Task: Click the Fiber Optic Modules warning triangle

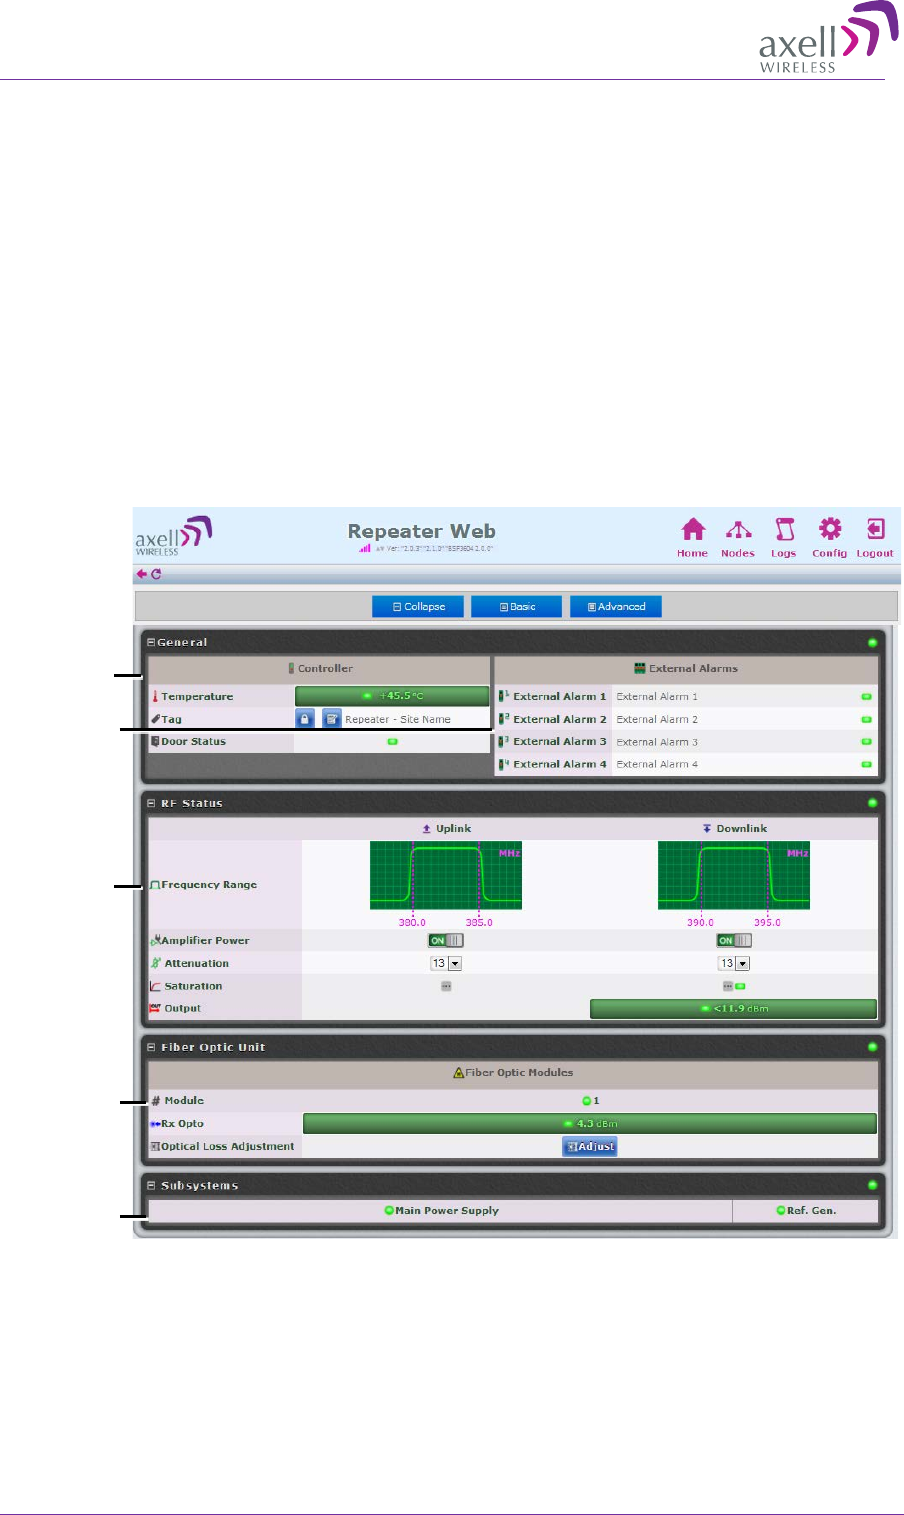Action: [459, 1073]
